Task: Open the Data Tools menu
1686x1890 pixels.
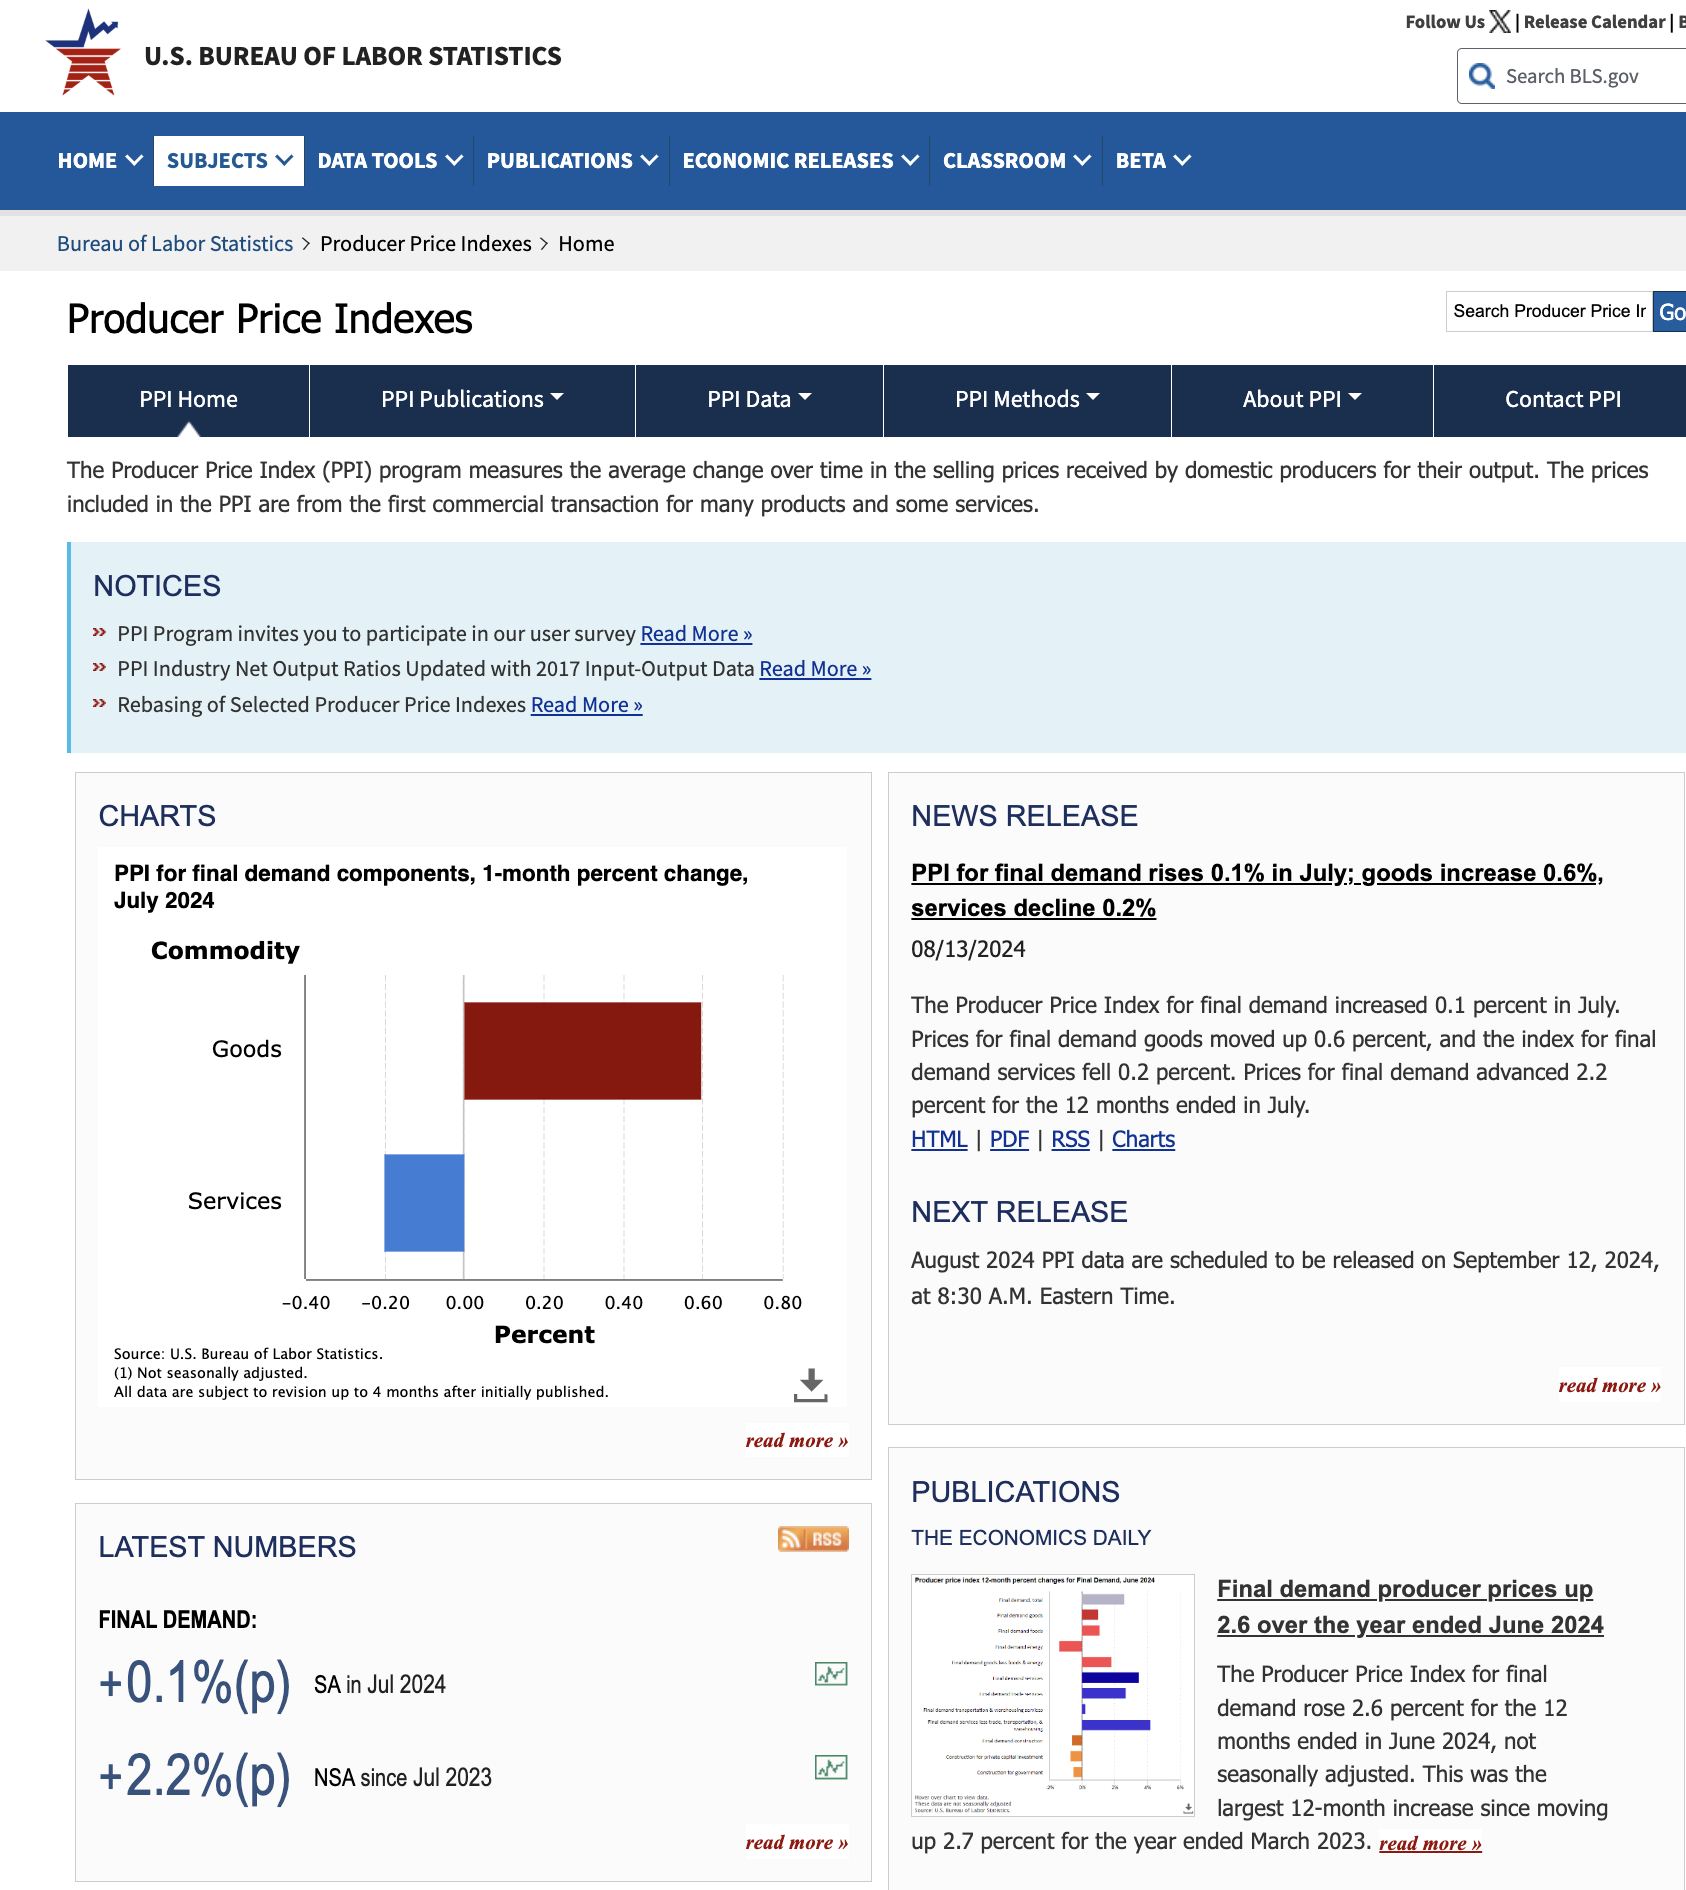Action: 389,161
